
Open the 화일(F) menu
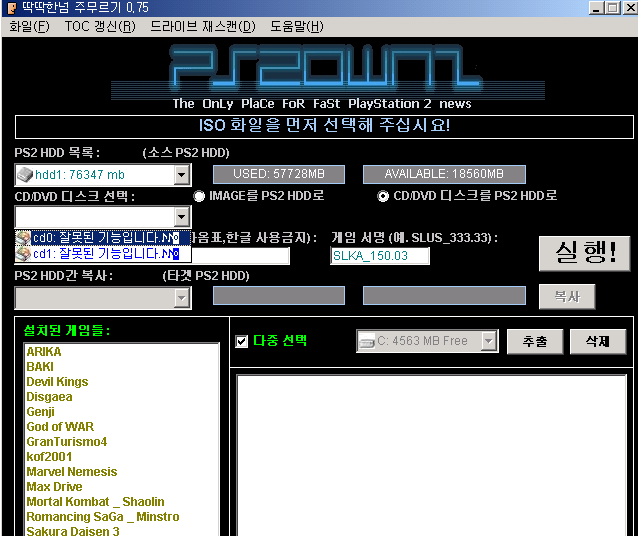29,27
